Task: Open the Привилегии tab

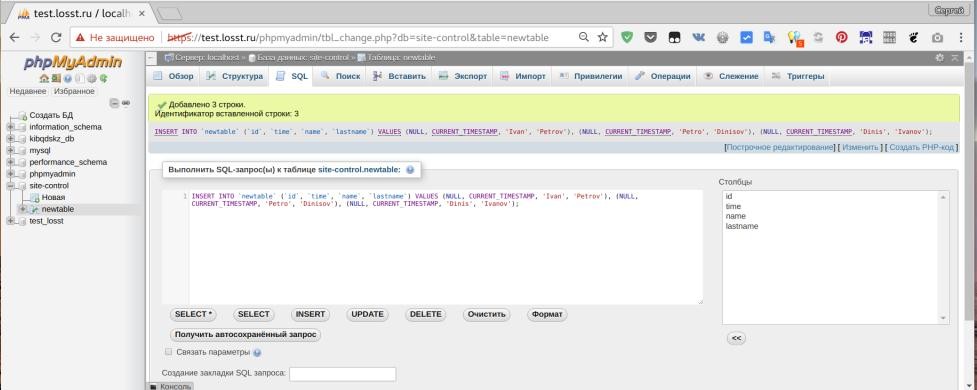Action: click(591, 76)
